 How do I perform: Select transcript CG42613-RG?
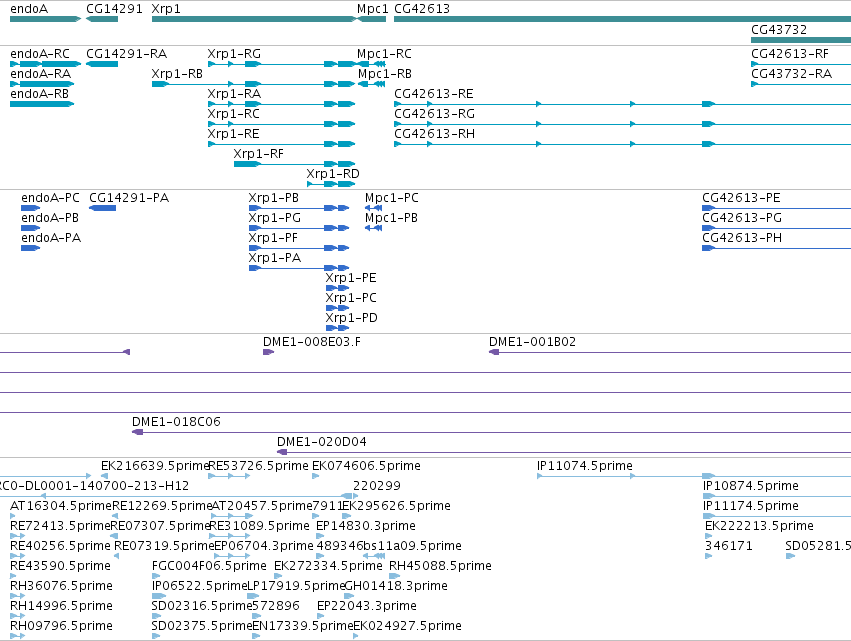[x=623, y=124]
